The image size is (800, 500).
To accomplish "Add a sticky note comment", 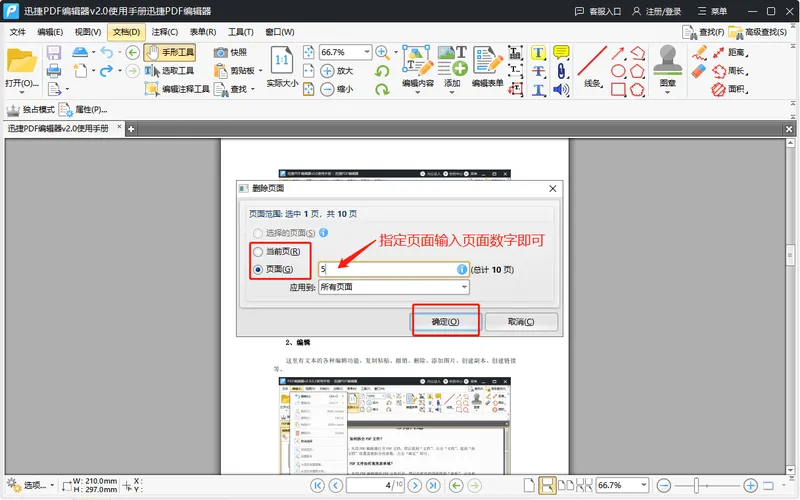I will point(561,52).
